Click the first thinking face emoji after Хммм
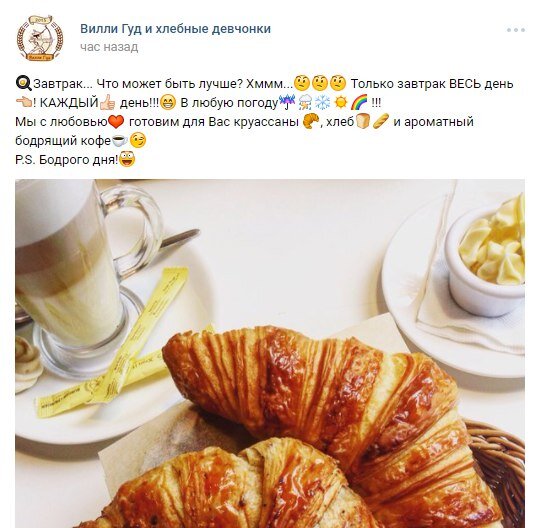This screenshot has height=528, width=542. pyautogui.click(x=302, y=83)
